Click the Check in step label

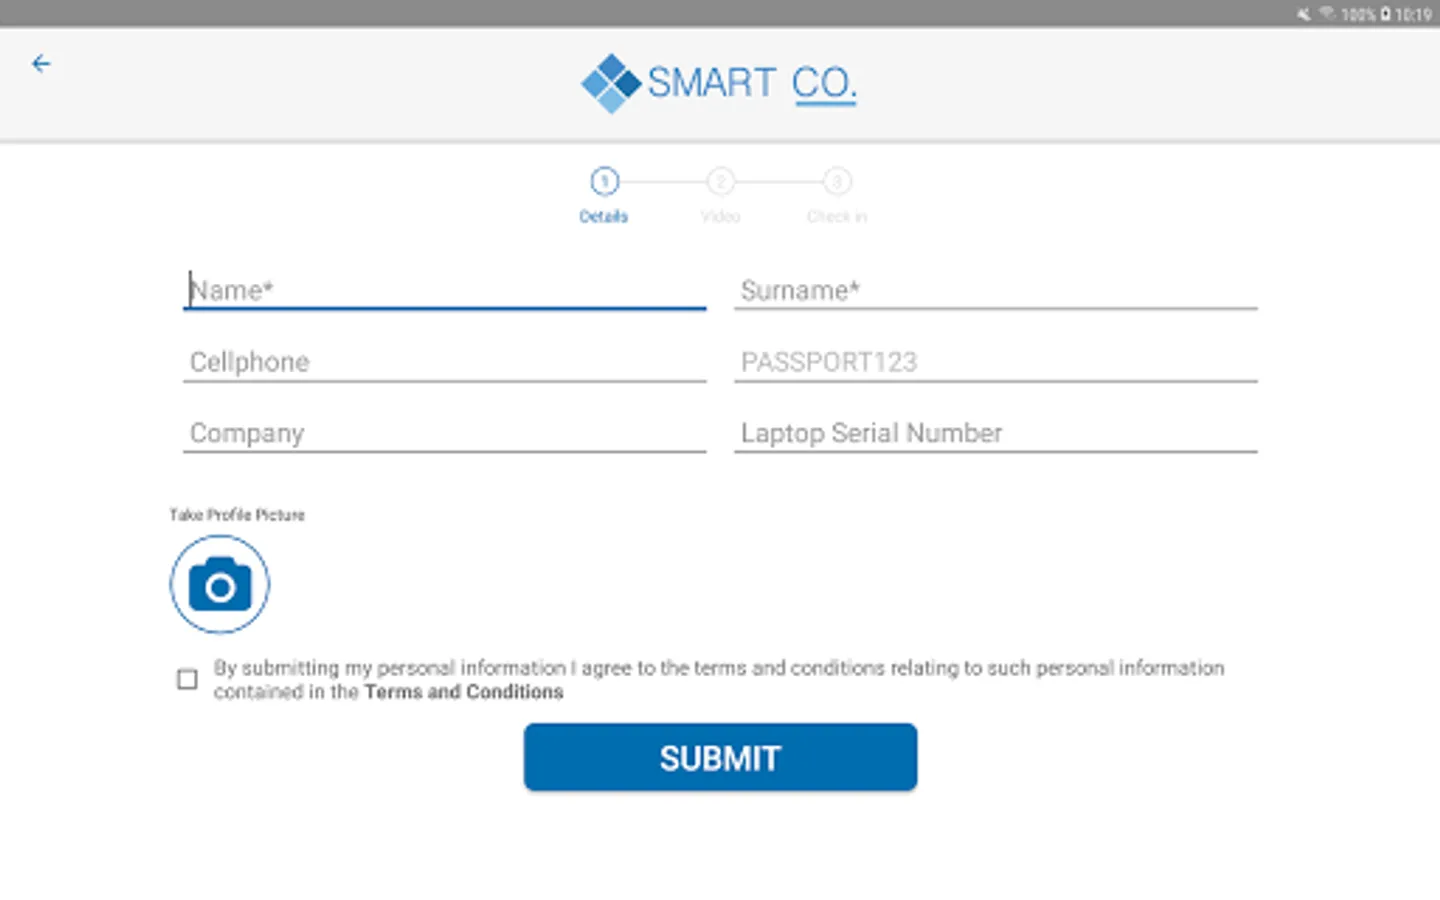click(836, 216)
